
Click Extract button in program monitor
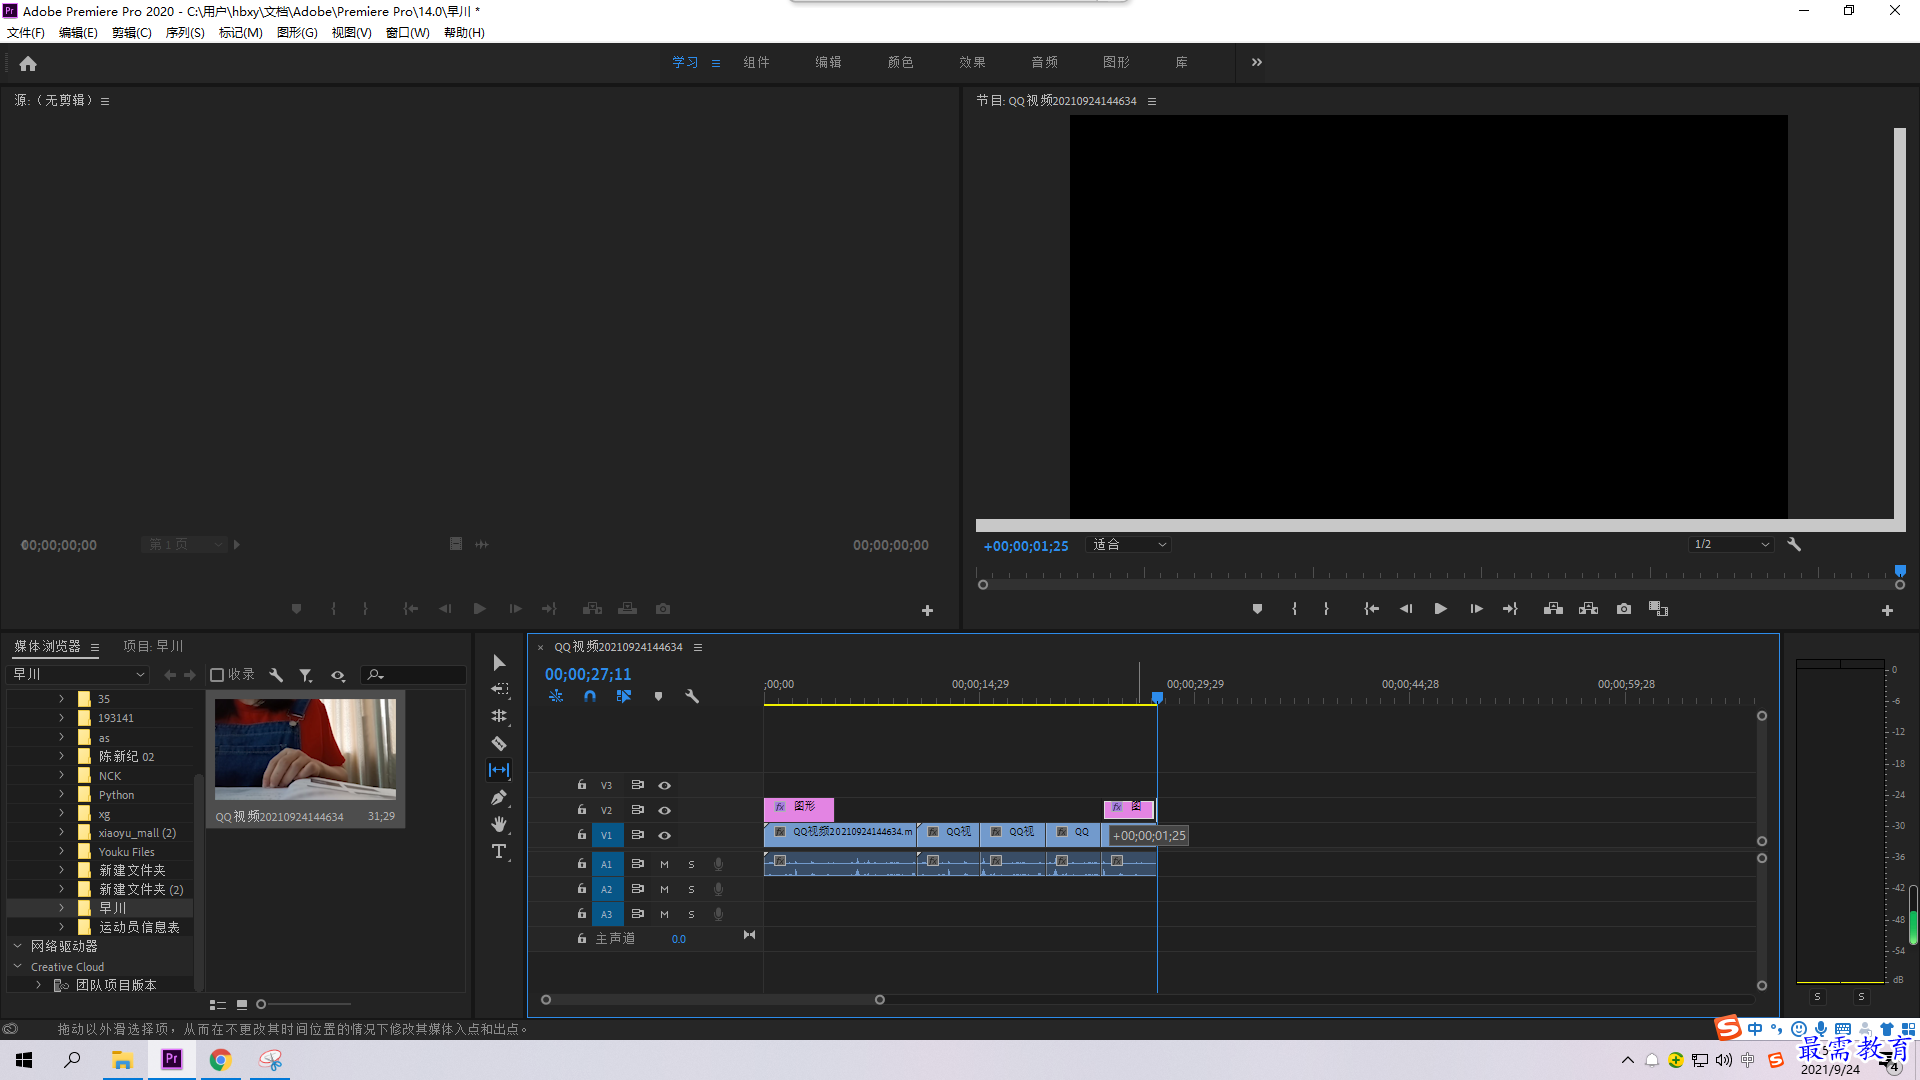coord(1588,609)
